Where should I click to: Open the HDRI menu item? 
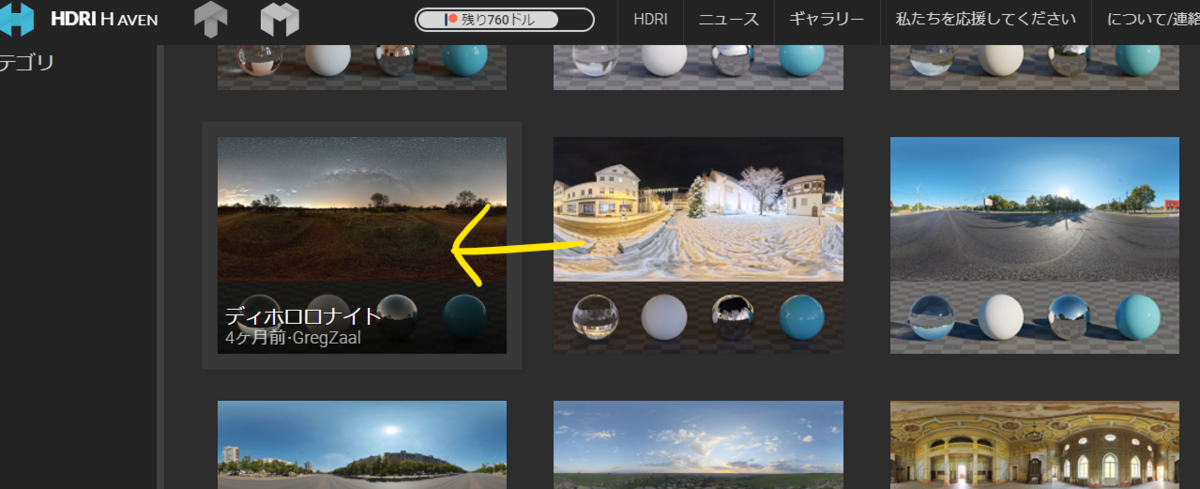point(650,19)
